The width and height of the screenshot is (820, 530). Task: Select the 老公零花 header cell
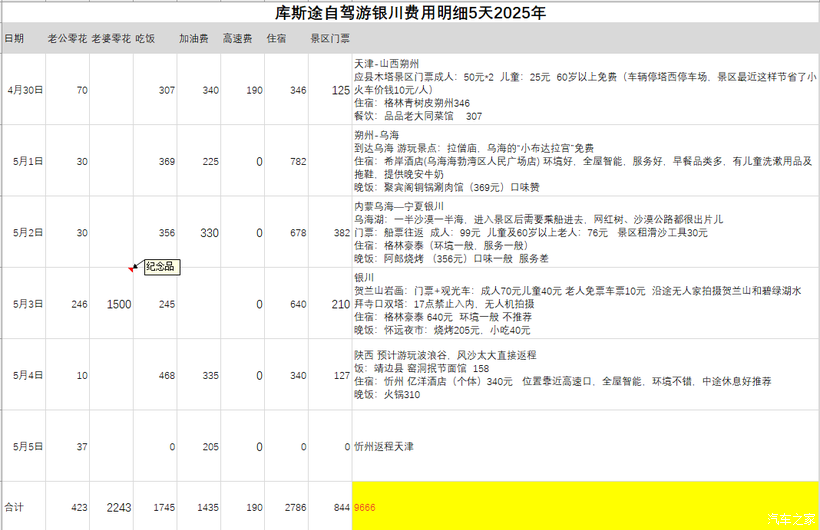(67, 38)
